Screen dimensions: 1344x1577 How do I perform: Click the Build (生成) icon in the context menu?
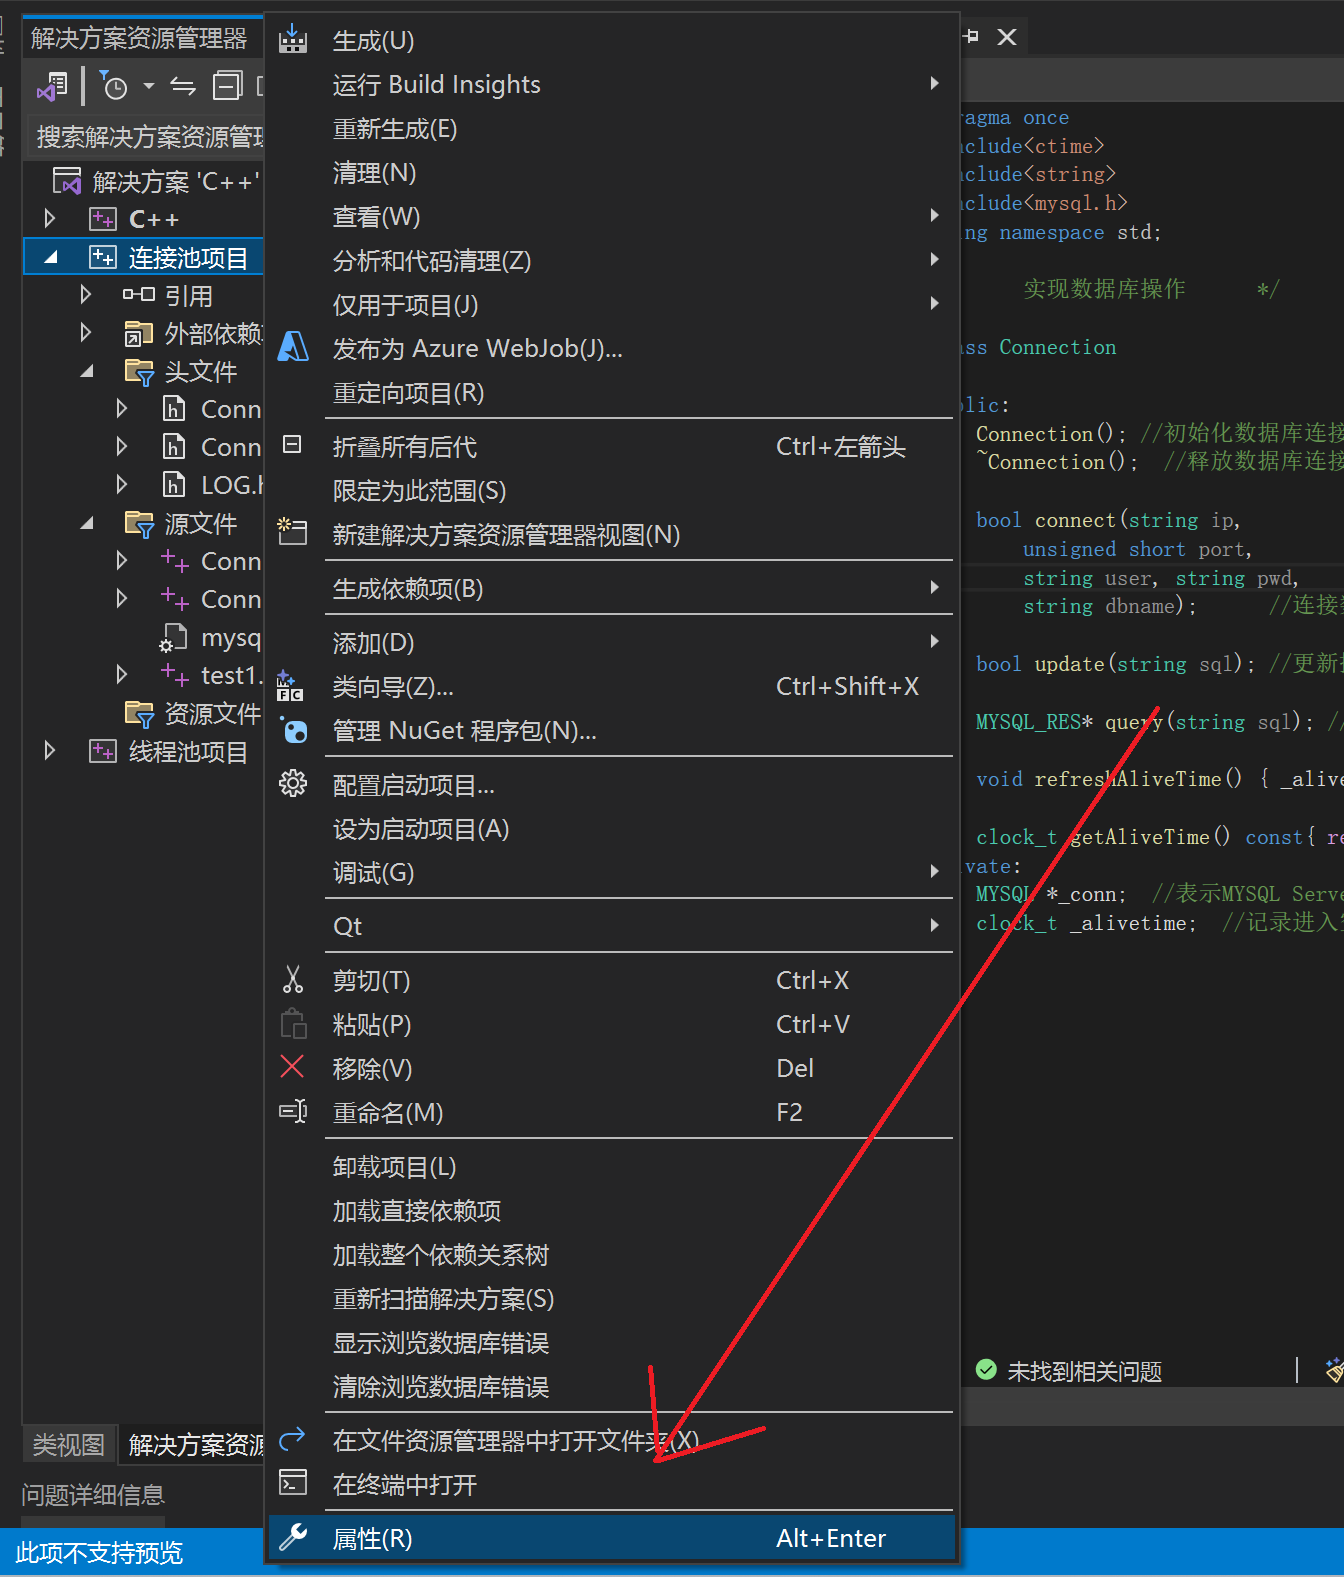click(x=293, y=39)
